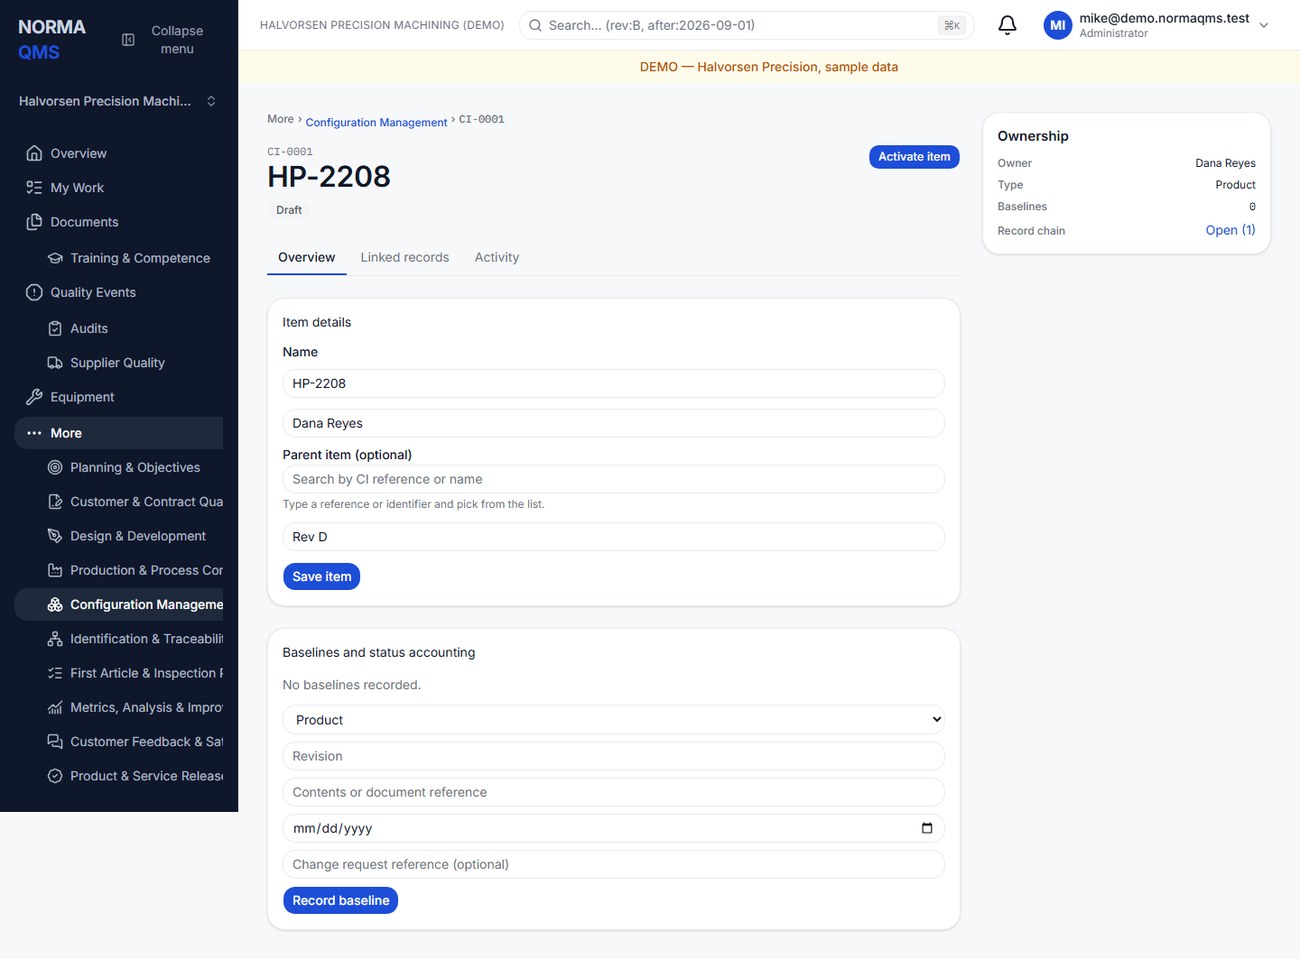Click the Product & Service Release check icon
Viewport: 1300px width, 959px height.
click(x=55, y=776)
